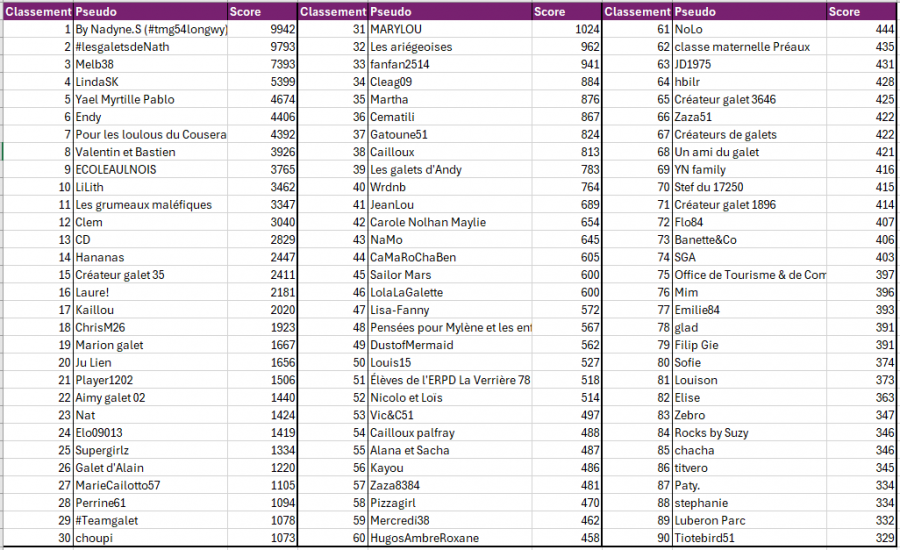
Task: Select 'Créateur galet 35' cell
Action: (150, 275)
